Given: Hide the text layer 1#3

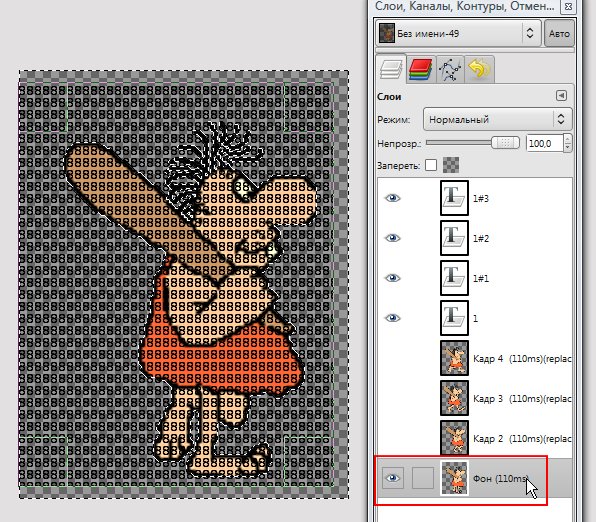Looking at the screenshot, I should pyautogui.click(x=393, y=198).
